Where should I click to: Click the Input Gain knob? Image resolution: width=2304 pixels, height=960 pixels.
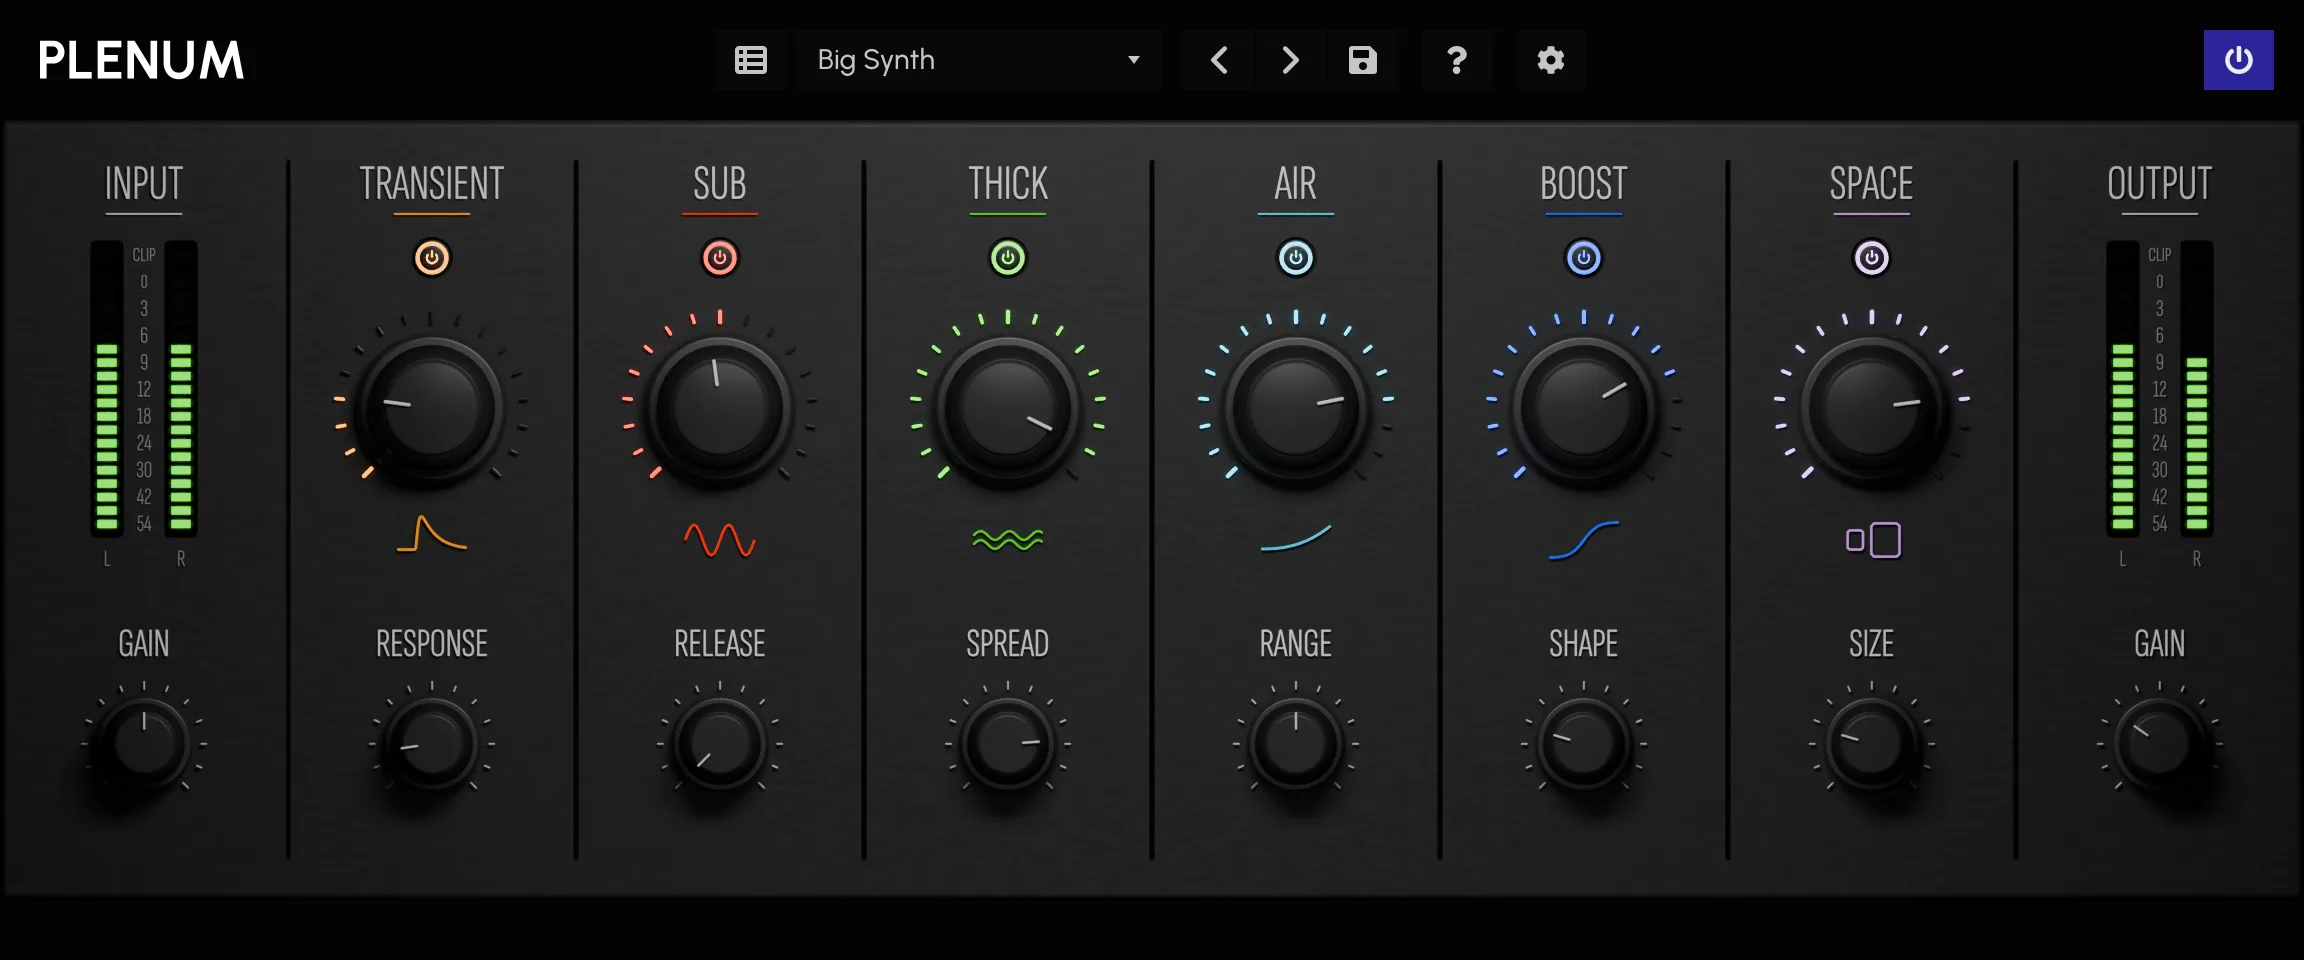click(144, 744)
